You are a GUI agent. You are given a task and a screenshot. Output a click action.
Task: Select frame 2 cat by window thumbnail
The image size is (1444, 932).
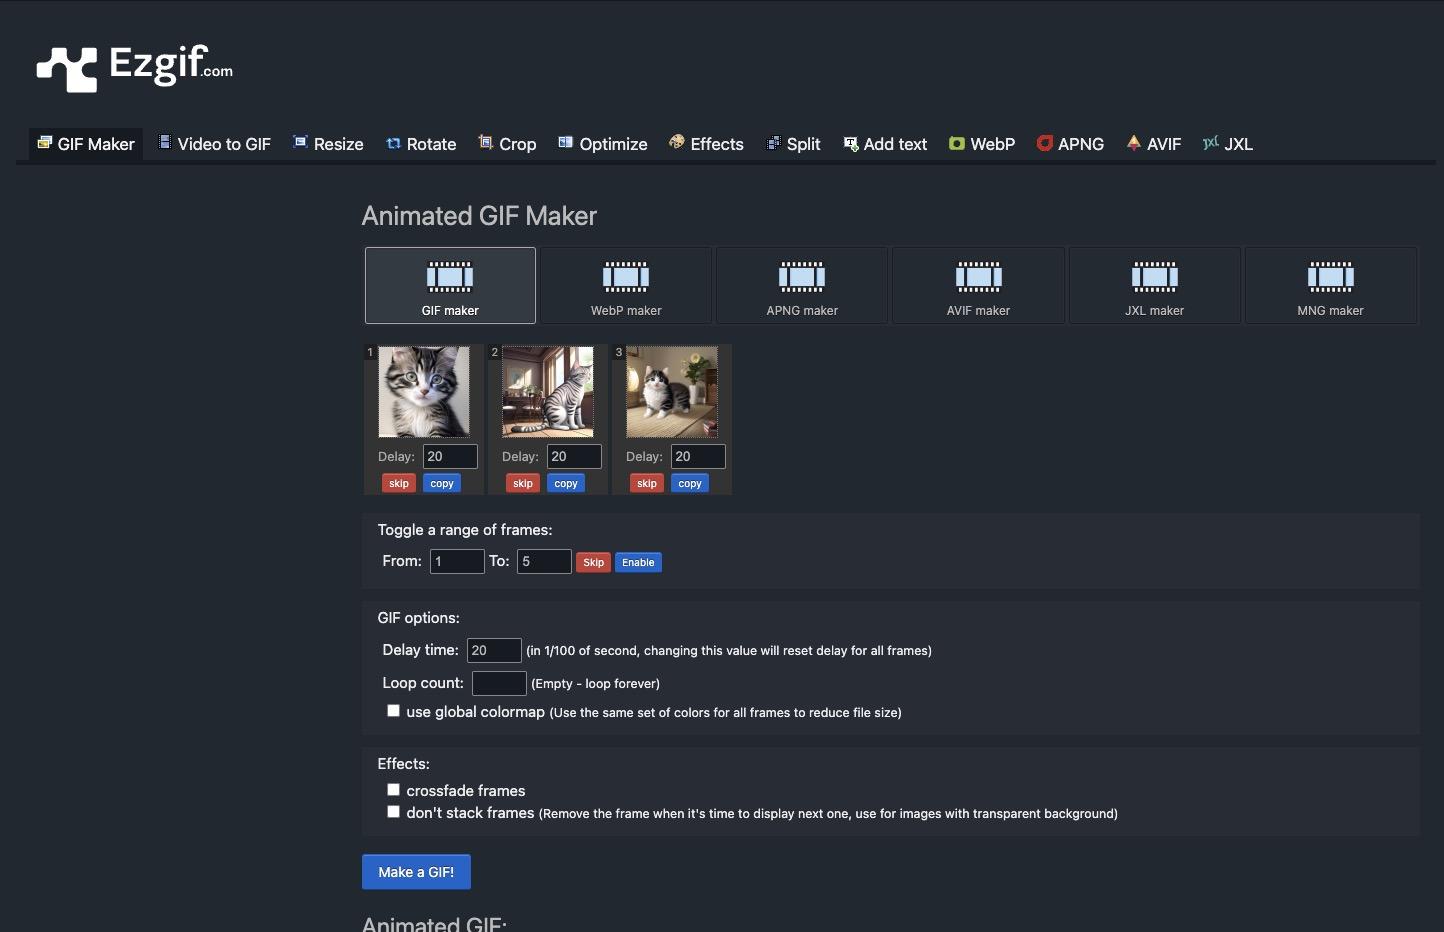click(548, 392)
